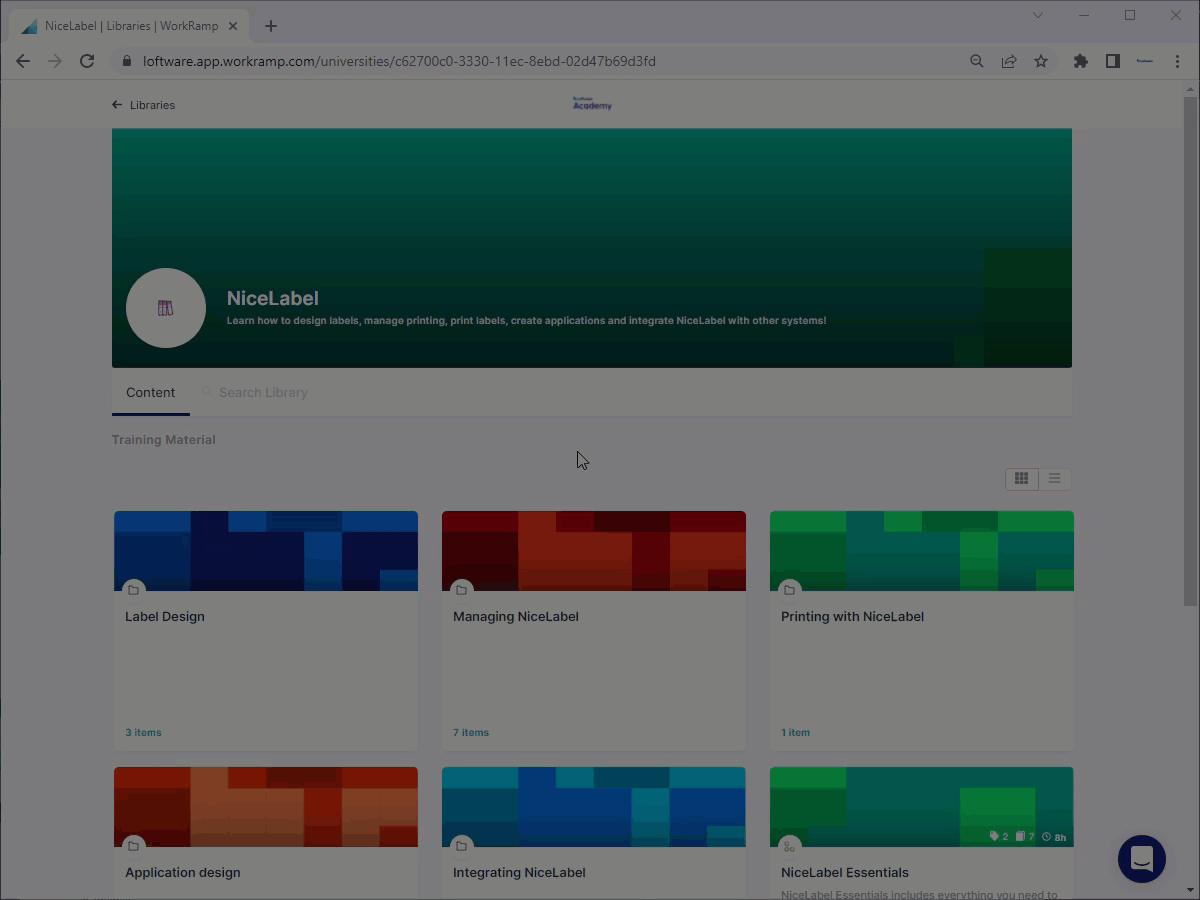Viewport: 1200px width, 900px height.
Task: Open the Printing with NiceLabel title
Action: pos(852,617)
